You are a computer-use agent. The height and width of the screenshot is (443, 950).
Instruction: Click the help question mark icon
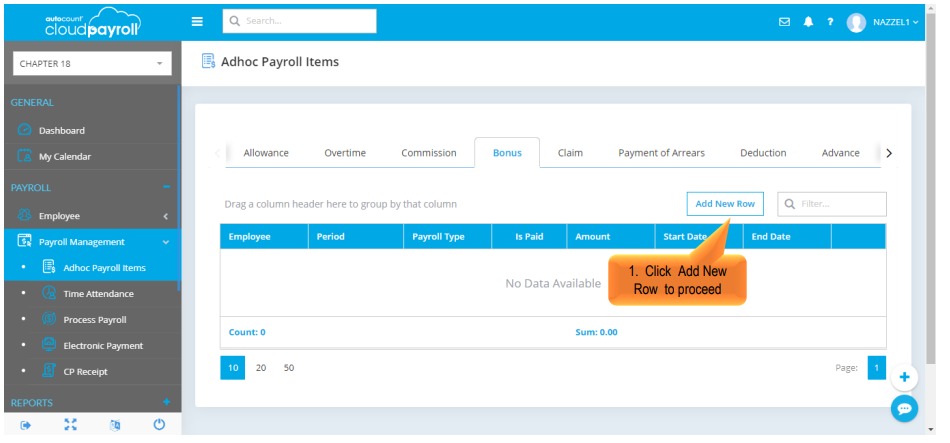coord(830,22)
